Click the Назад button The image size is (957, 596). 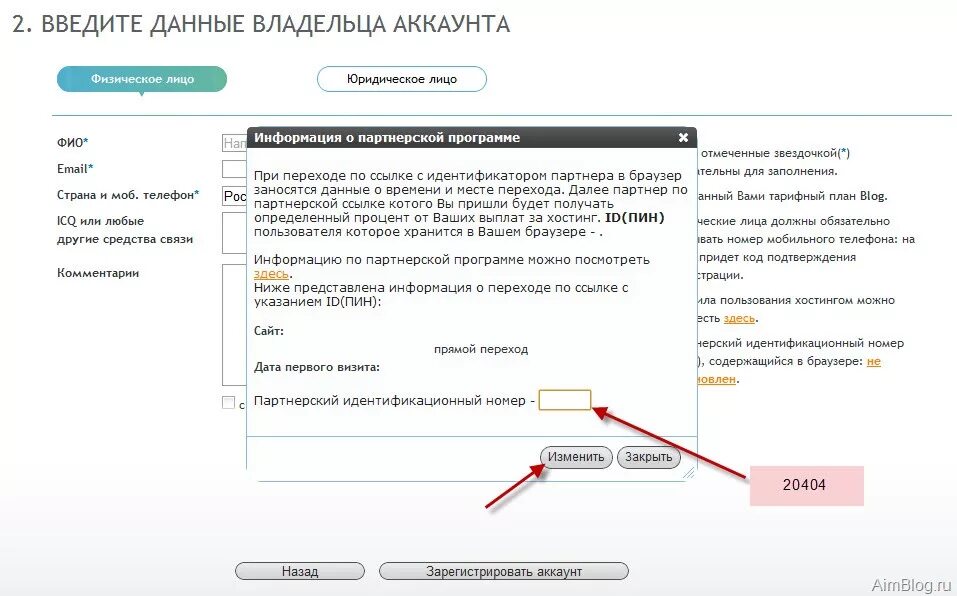[x=300, y=572]
